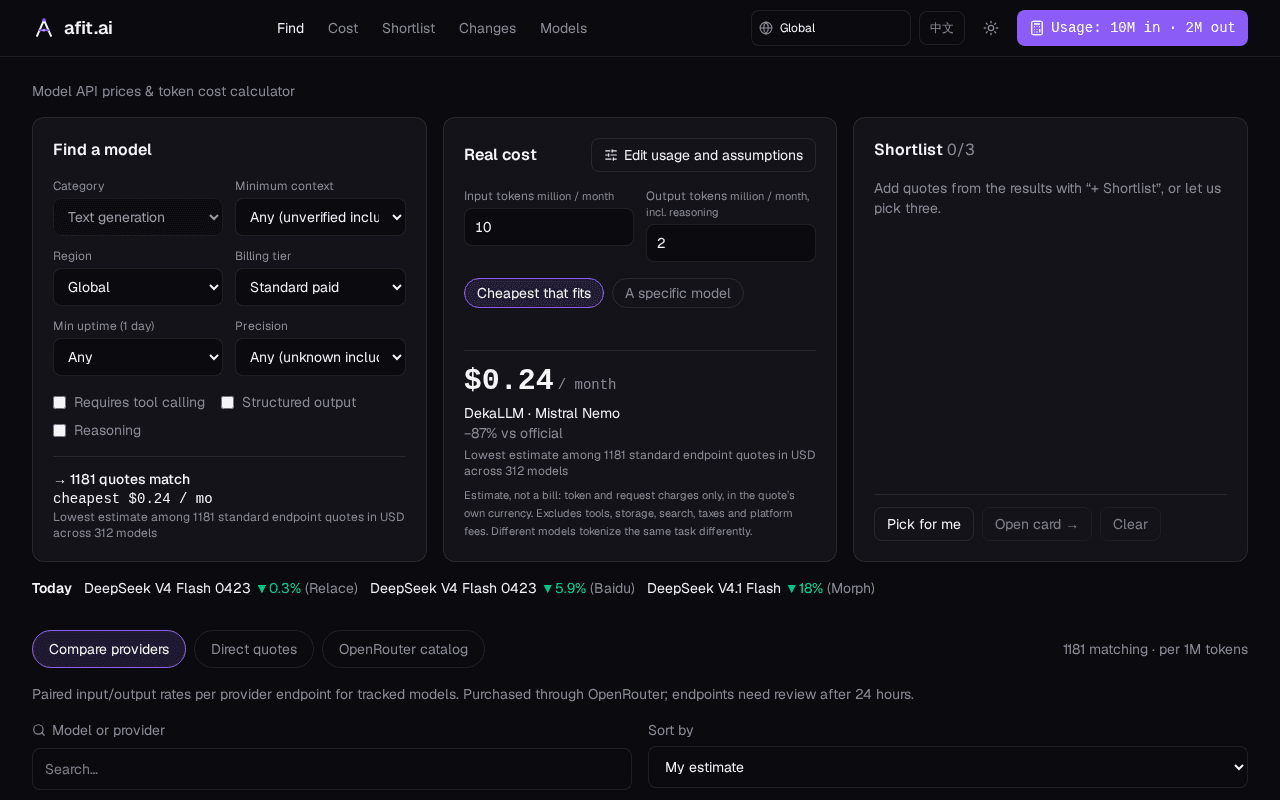1280x800 pixels.
Task: Open the Region dropdown in Find a model
Action: pyautogui.click(x=138, y=287)
